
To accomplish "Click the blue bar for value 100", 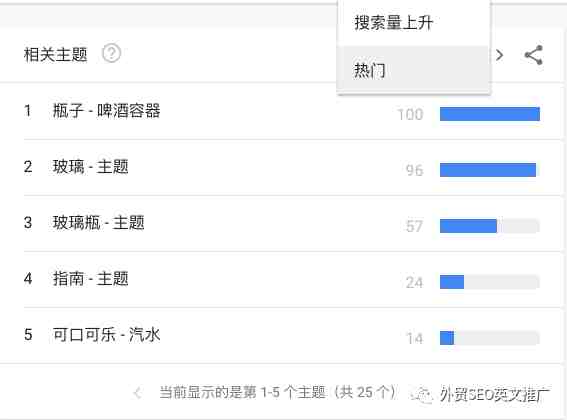I will [490, 114].
